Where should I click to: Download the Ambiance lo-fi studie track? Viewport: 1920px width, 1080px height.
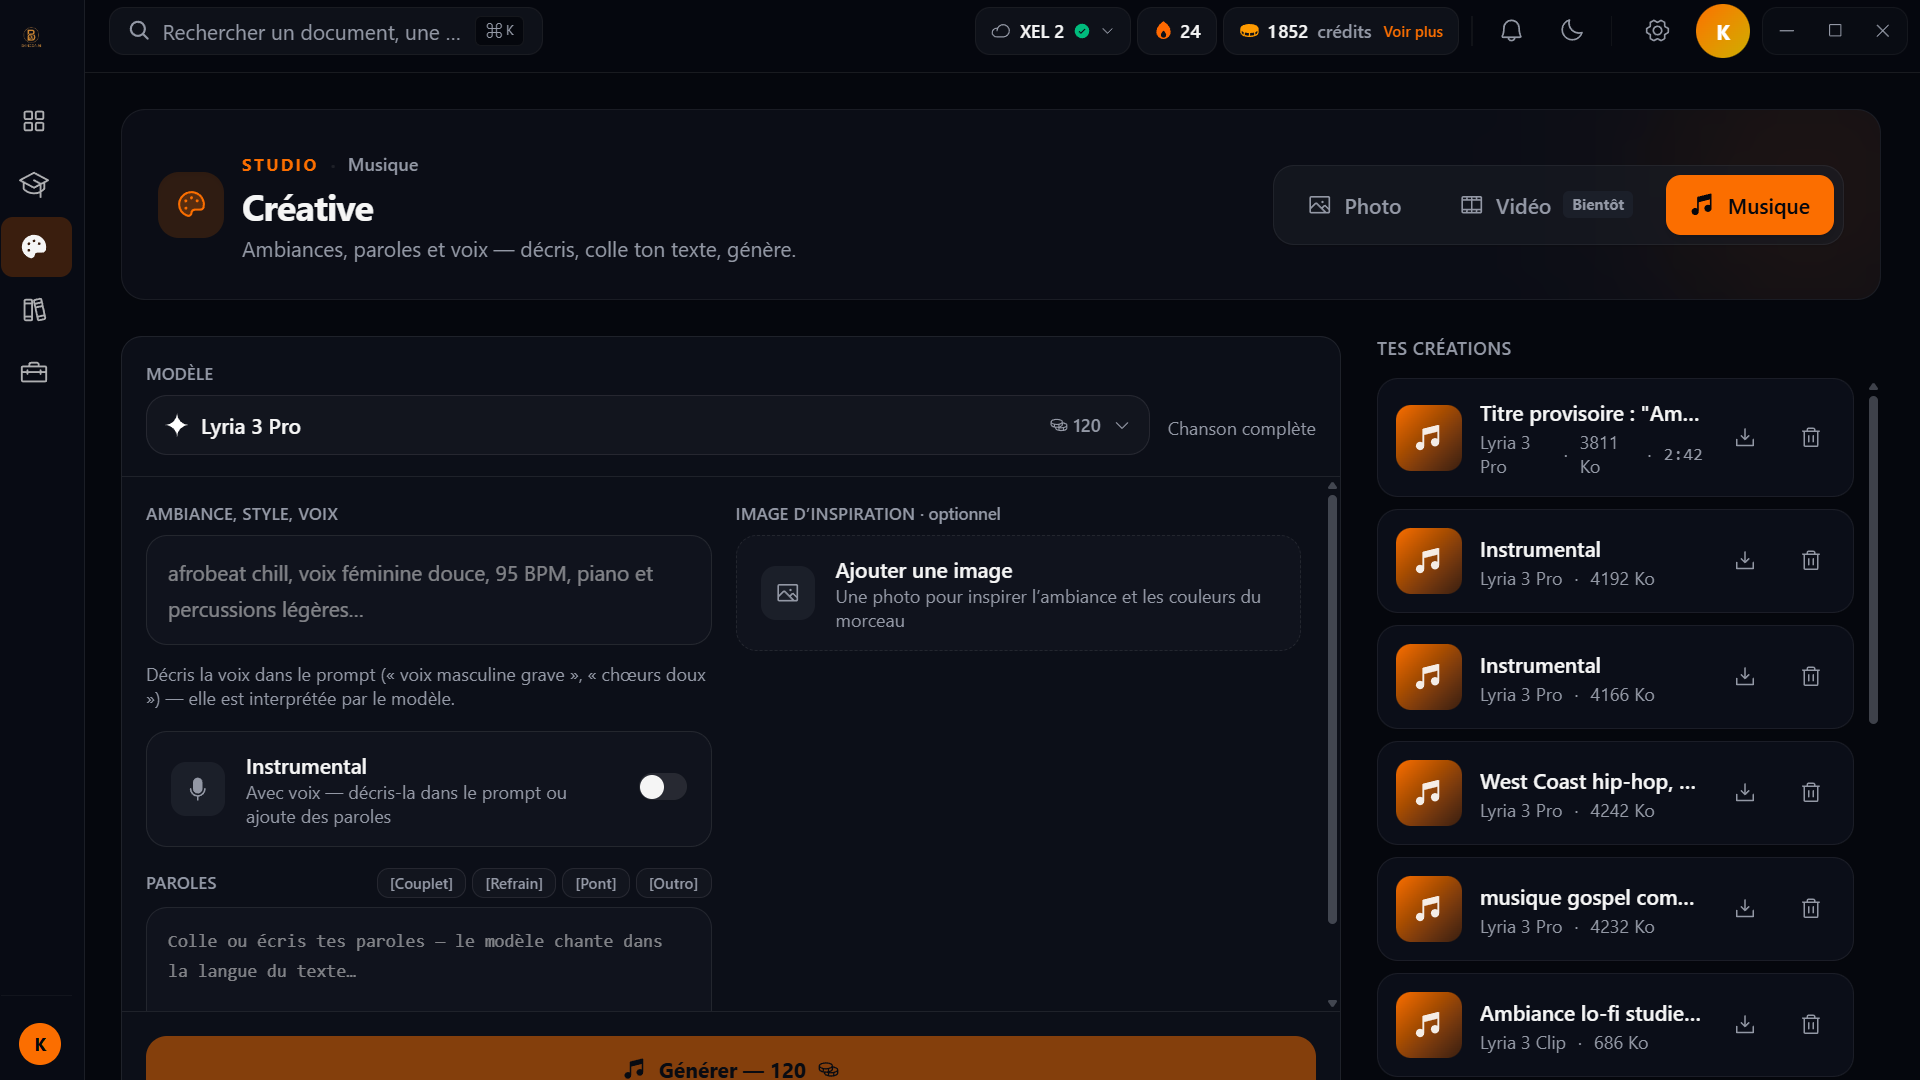(1745, 1025)
